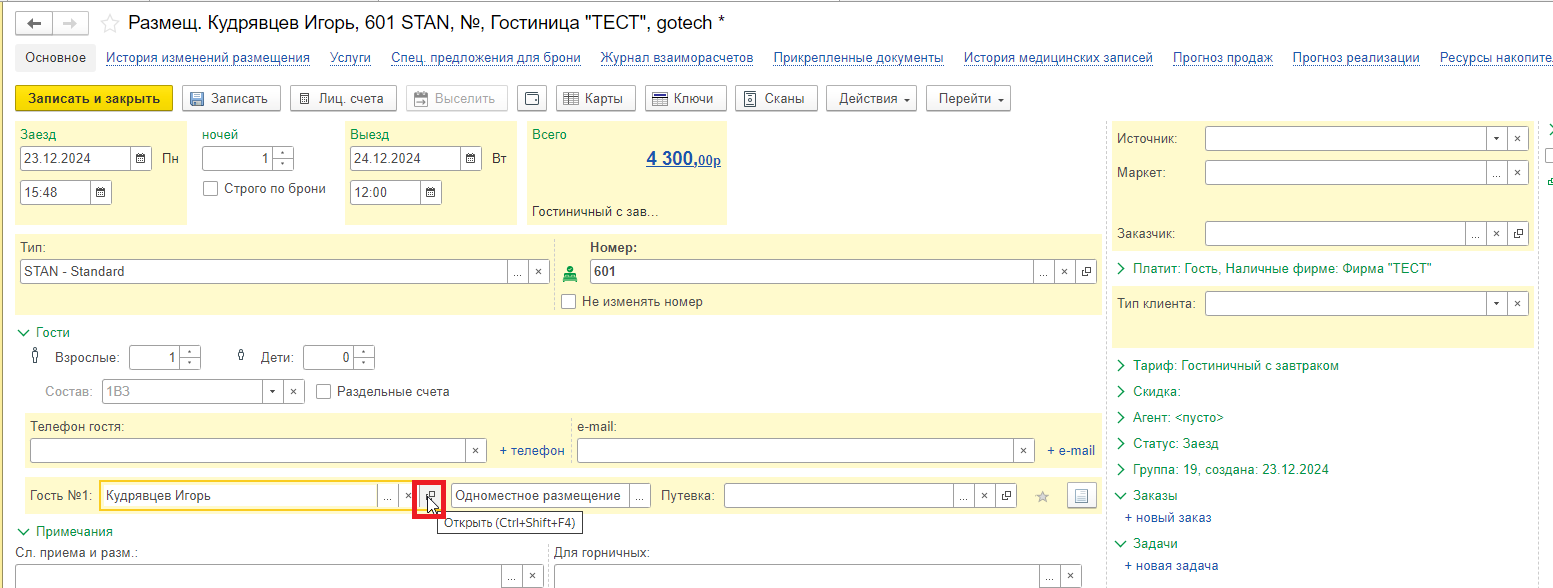Clear the Маркет field
Viewport: 1553px width, 588px height.
(1518, 173)
